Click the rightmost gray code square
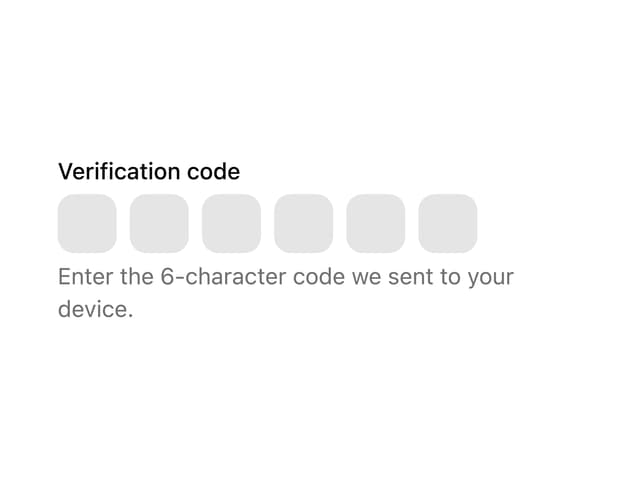The width and height of the screenshot is (640, 480). (x=448, y=223)
